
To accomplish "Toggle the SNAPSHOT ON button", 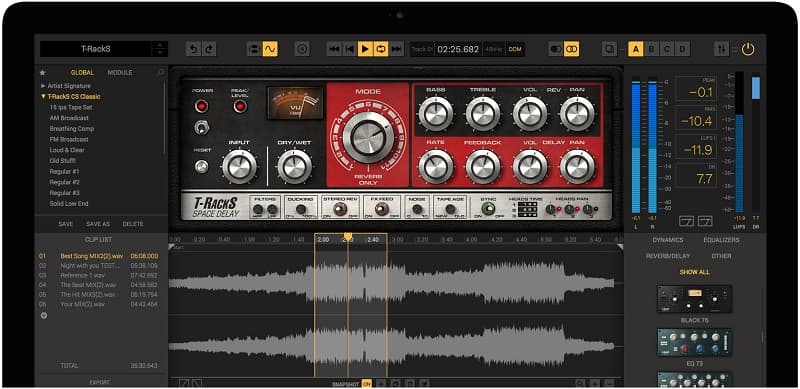I will click(x=366, y=383).
